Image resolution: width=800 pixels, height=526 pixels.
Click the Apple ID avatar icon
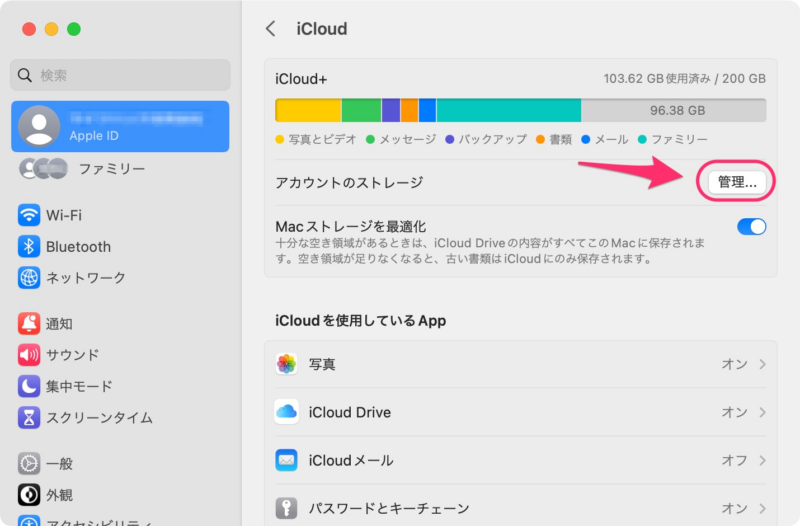39,126
